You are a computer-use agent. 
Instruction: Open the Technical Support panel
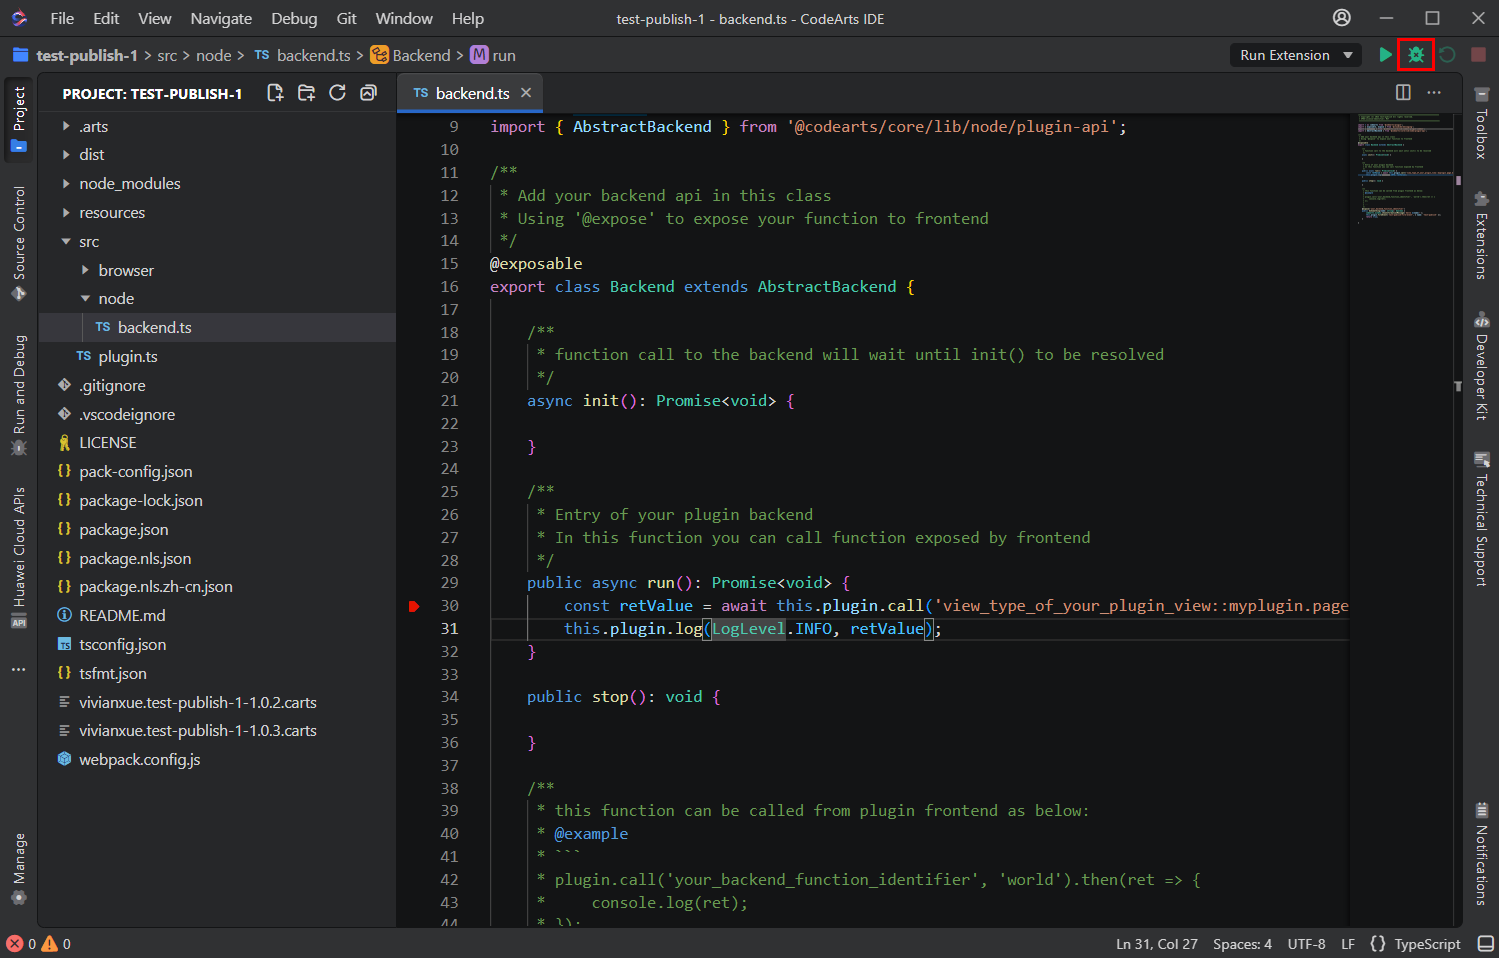tap(1481, 519)
